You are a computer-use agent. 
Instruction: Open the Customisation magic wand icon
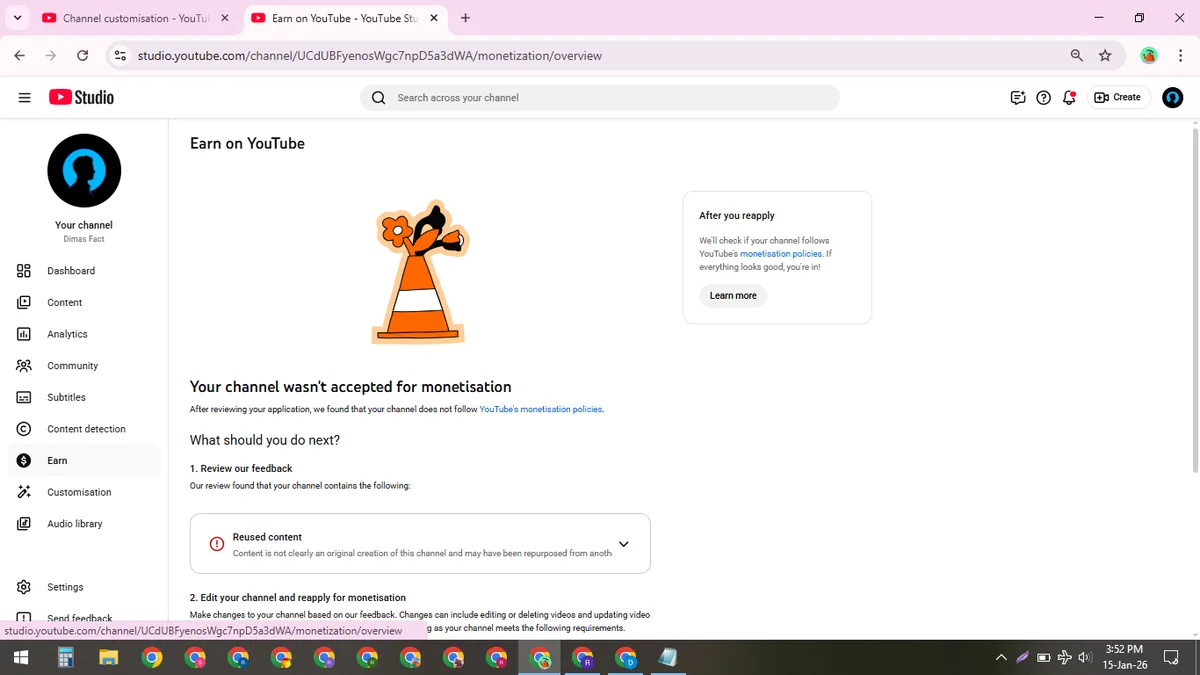tap(24, 492)
